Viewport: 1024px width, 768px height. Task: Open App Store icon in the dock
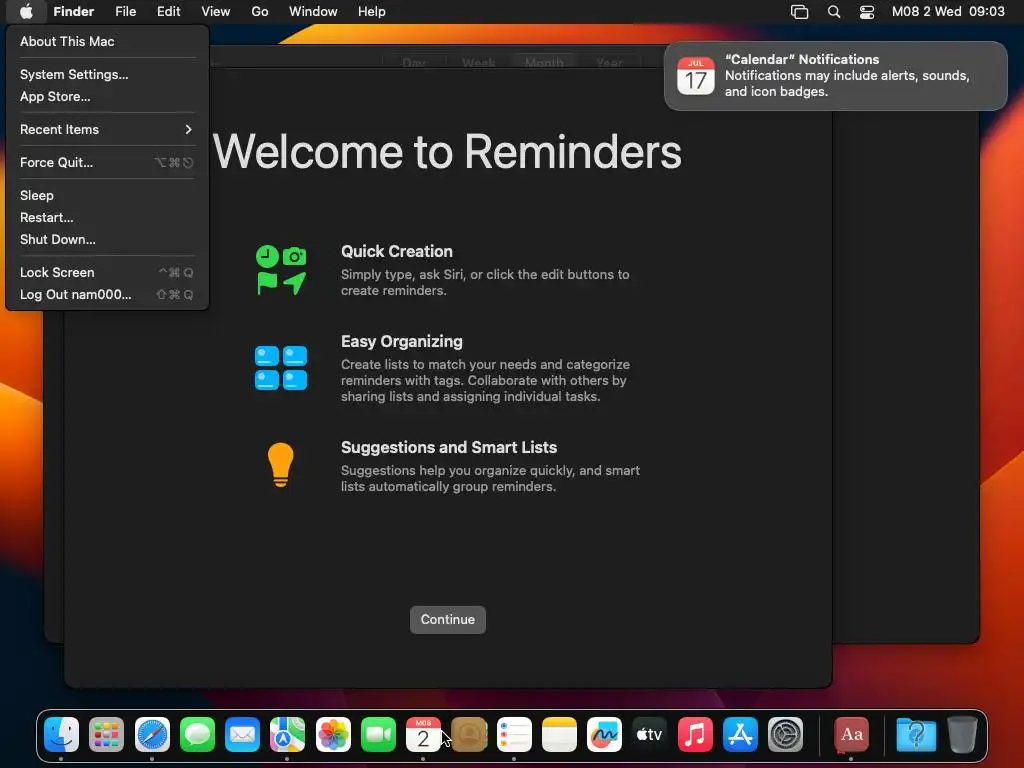(x=740, y=735)
